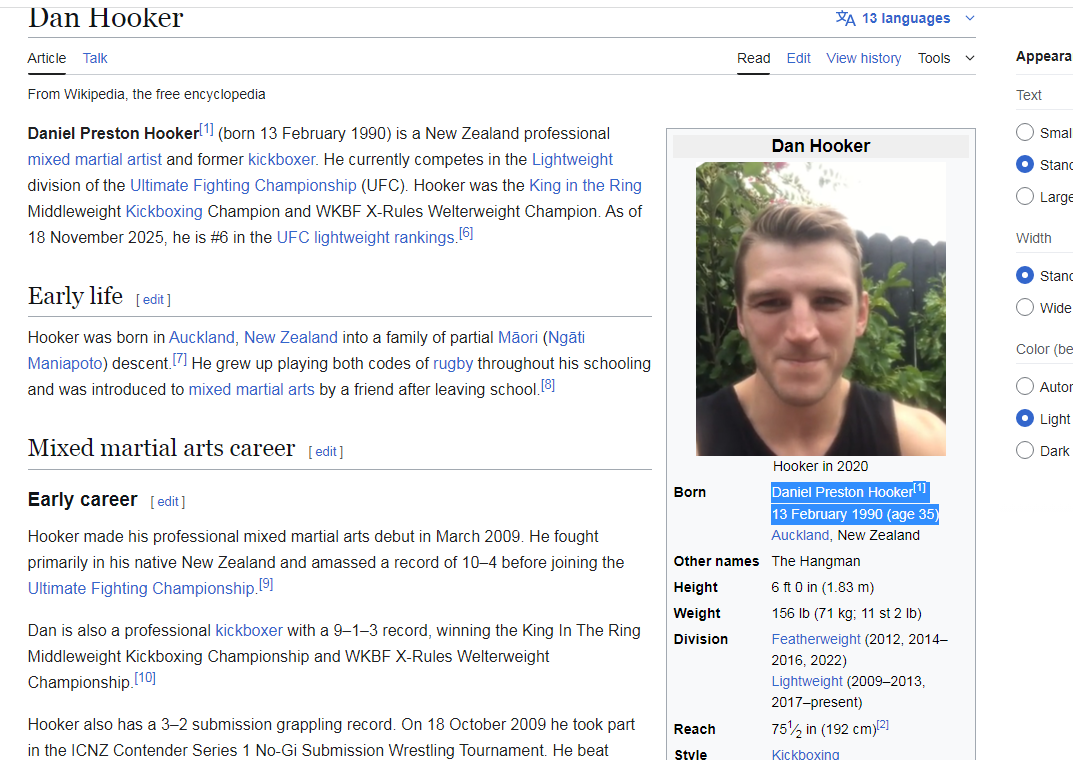Open the Lightweight link in the intro paragraph

pos(572,159)
